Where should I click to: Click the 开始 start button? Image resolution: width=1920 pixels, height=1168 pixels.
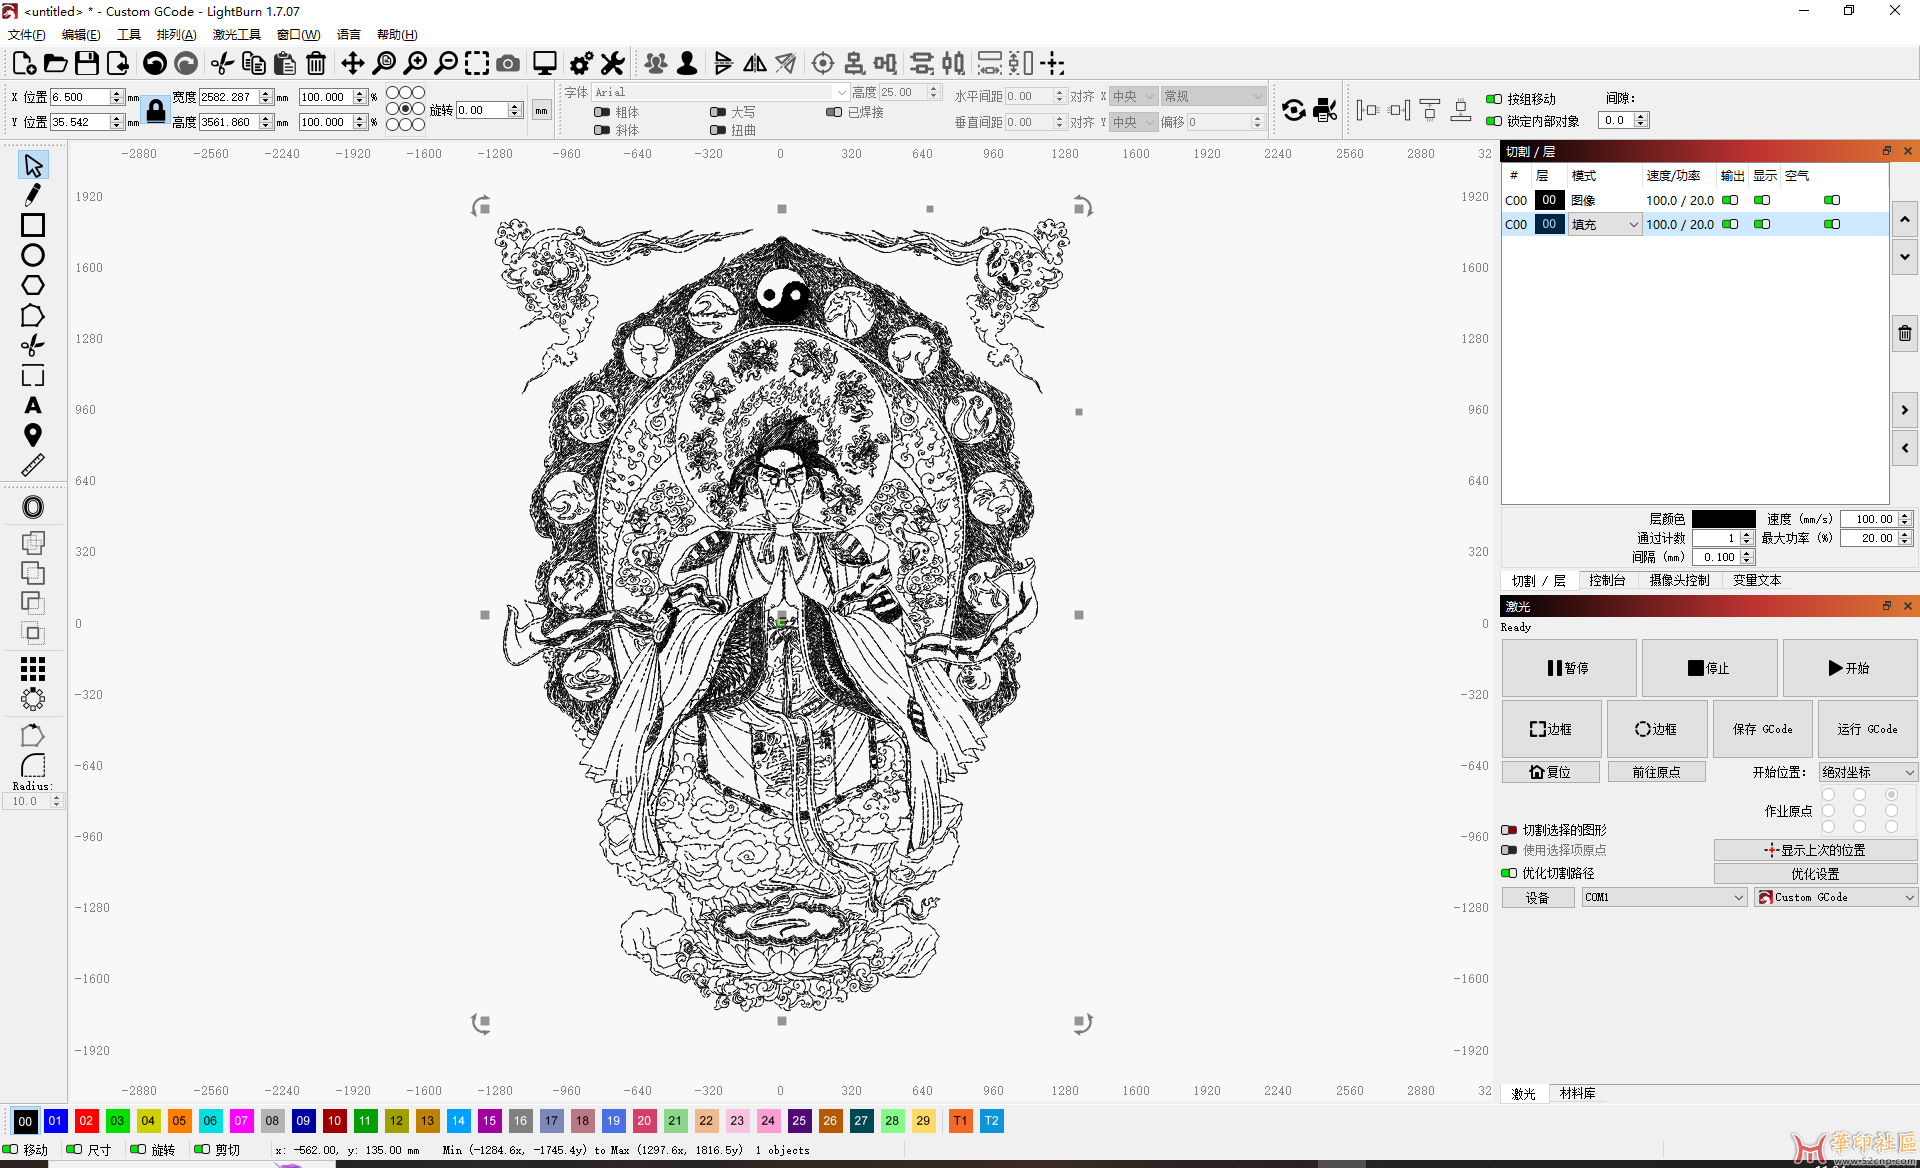point(1849,668)
